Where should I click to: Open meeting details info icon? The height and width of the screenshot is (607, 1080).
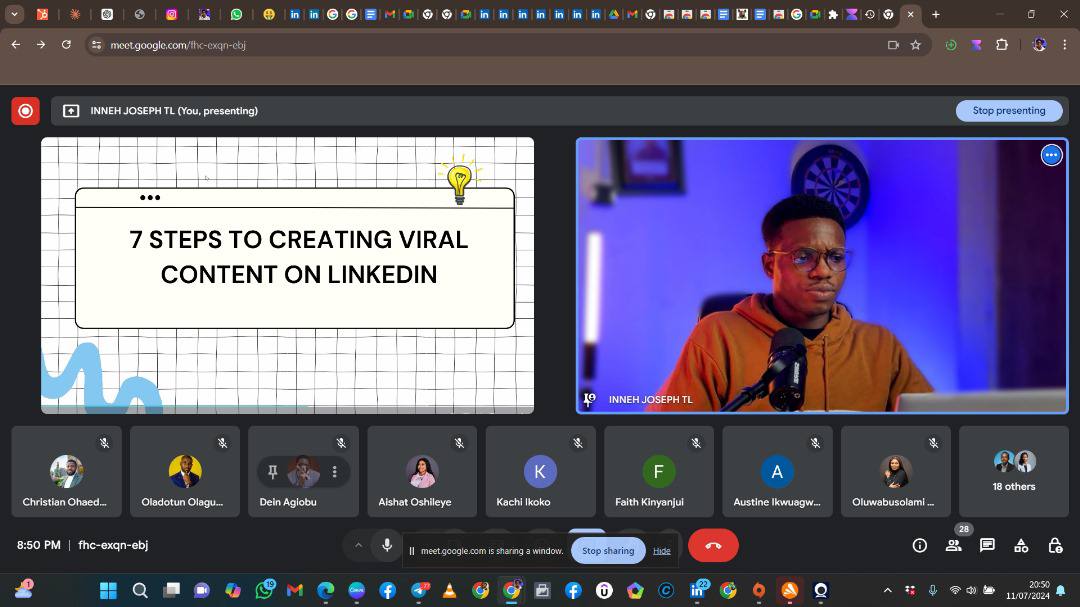(920, 546)
